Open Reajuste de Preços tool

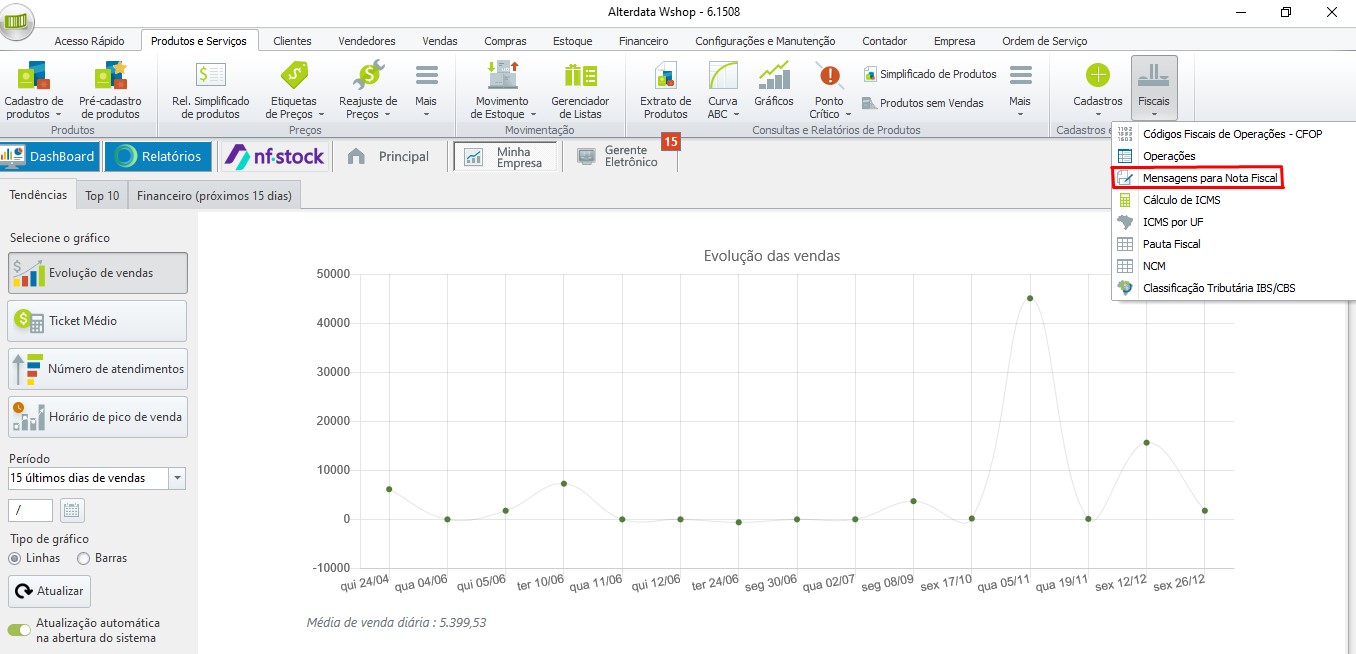(x=368, y=90)
